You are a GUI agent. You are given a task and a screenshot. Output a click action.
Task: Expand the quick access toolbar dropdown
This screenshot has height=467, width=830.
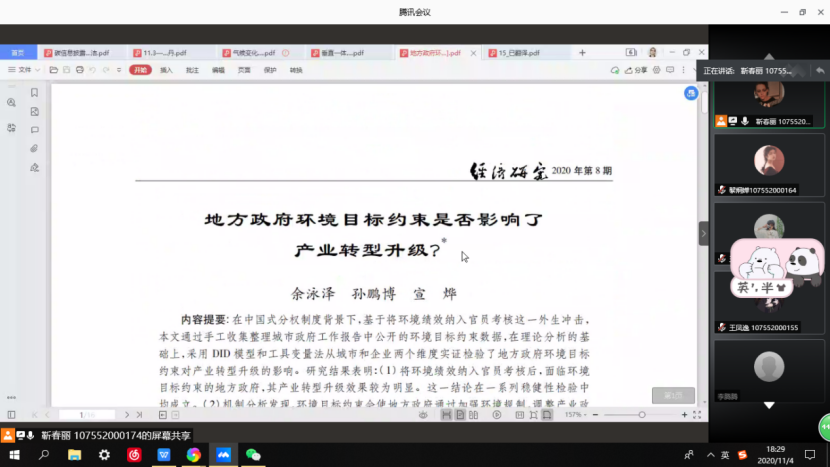click(119, 70)
